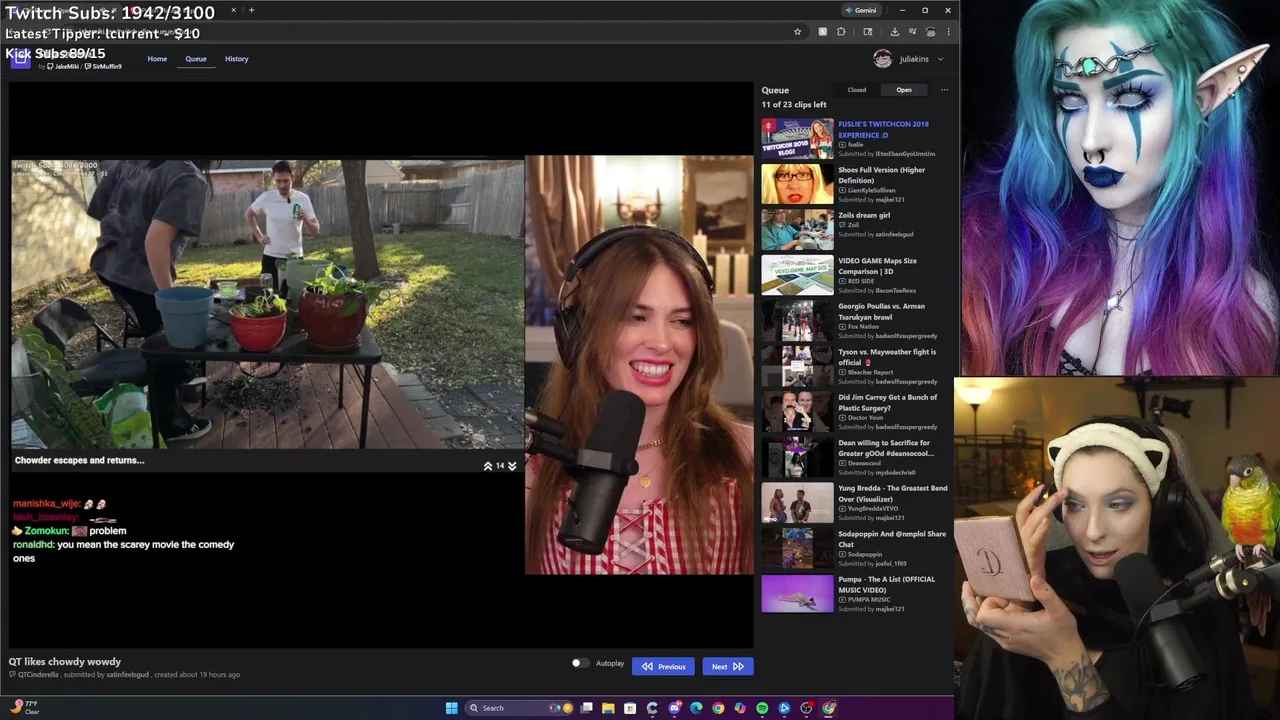
Task: Expand the juliakins account dropdown
Action: click(x=940, y=59)
